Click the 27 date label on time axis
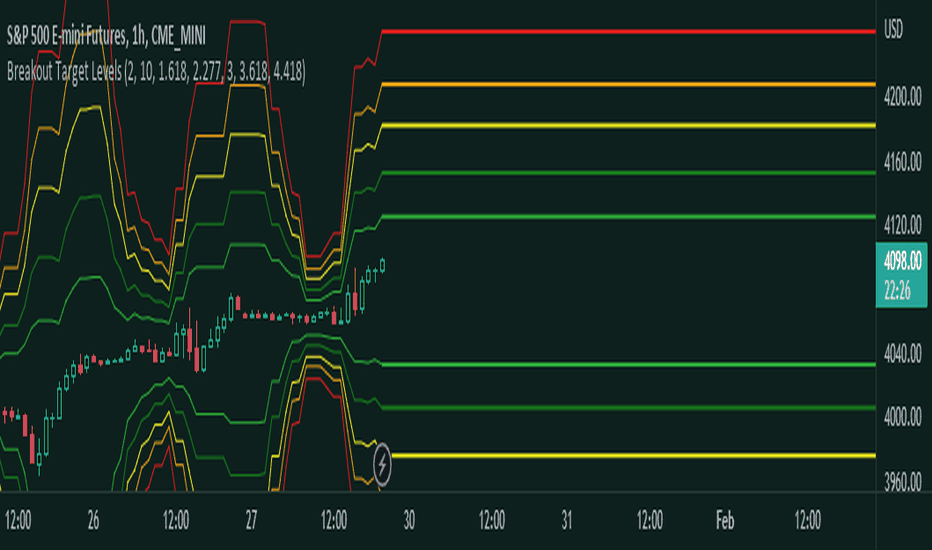The height and width of the screenshot is (550, 932). pos(251,521)
